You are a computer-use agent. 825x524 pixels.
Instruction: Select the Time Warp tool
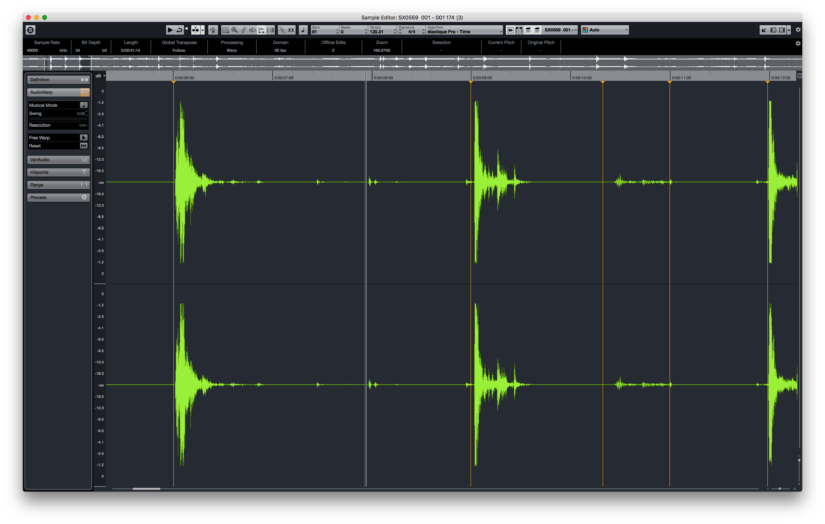tap(270, 30)
